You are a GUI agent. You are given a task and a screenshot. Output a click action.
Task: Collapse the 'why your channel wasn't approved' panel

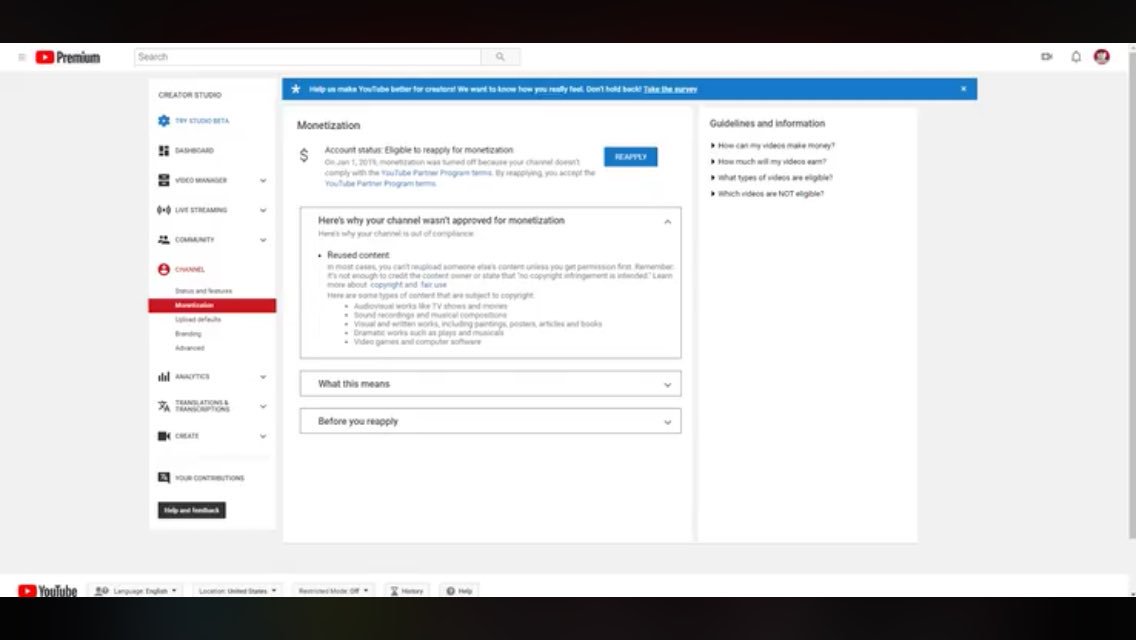(x=667, y=222)
